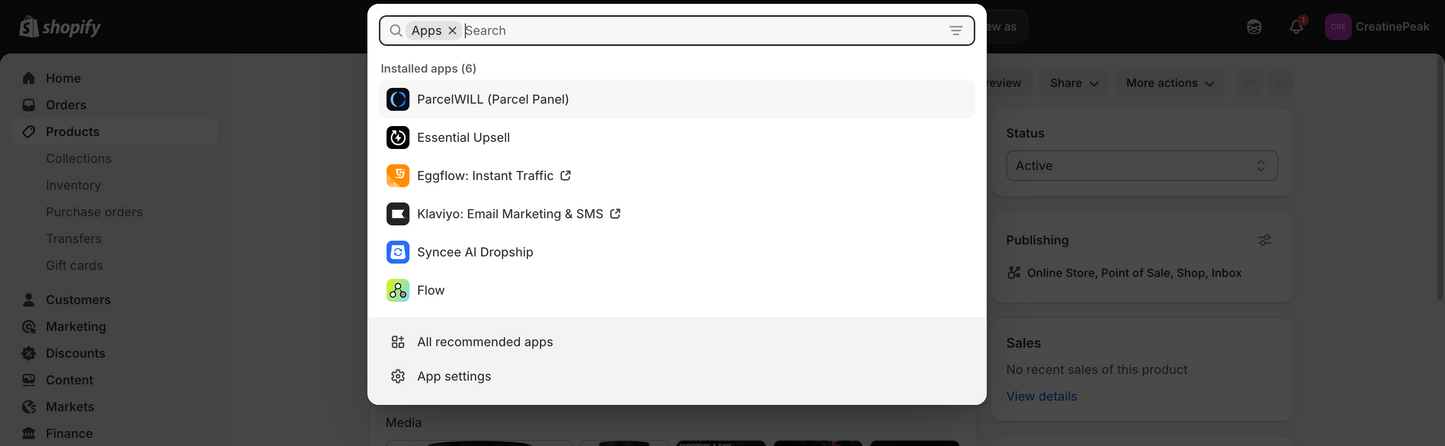Click the View details link
The image size is (1445, 446).
pos(1042,396)
